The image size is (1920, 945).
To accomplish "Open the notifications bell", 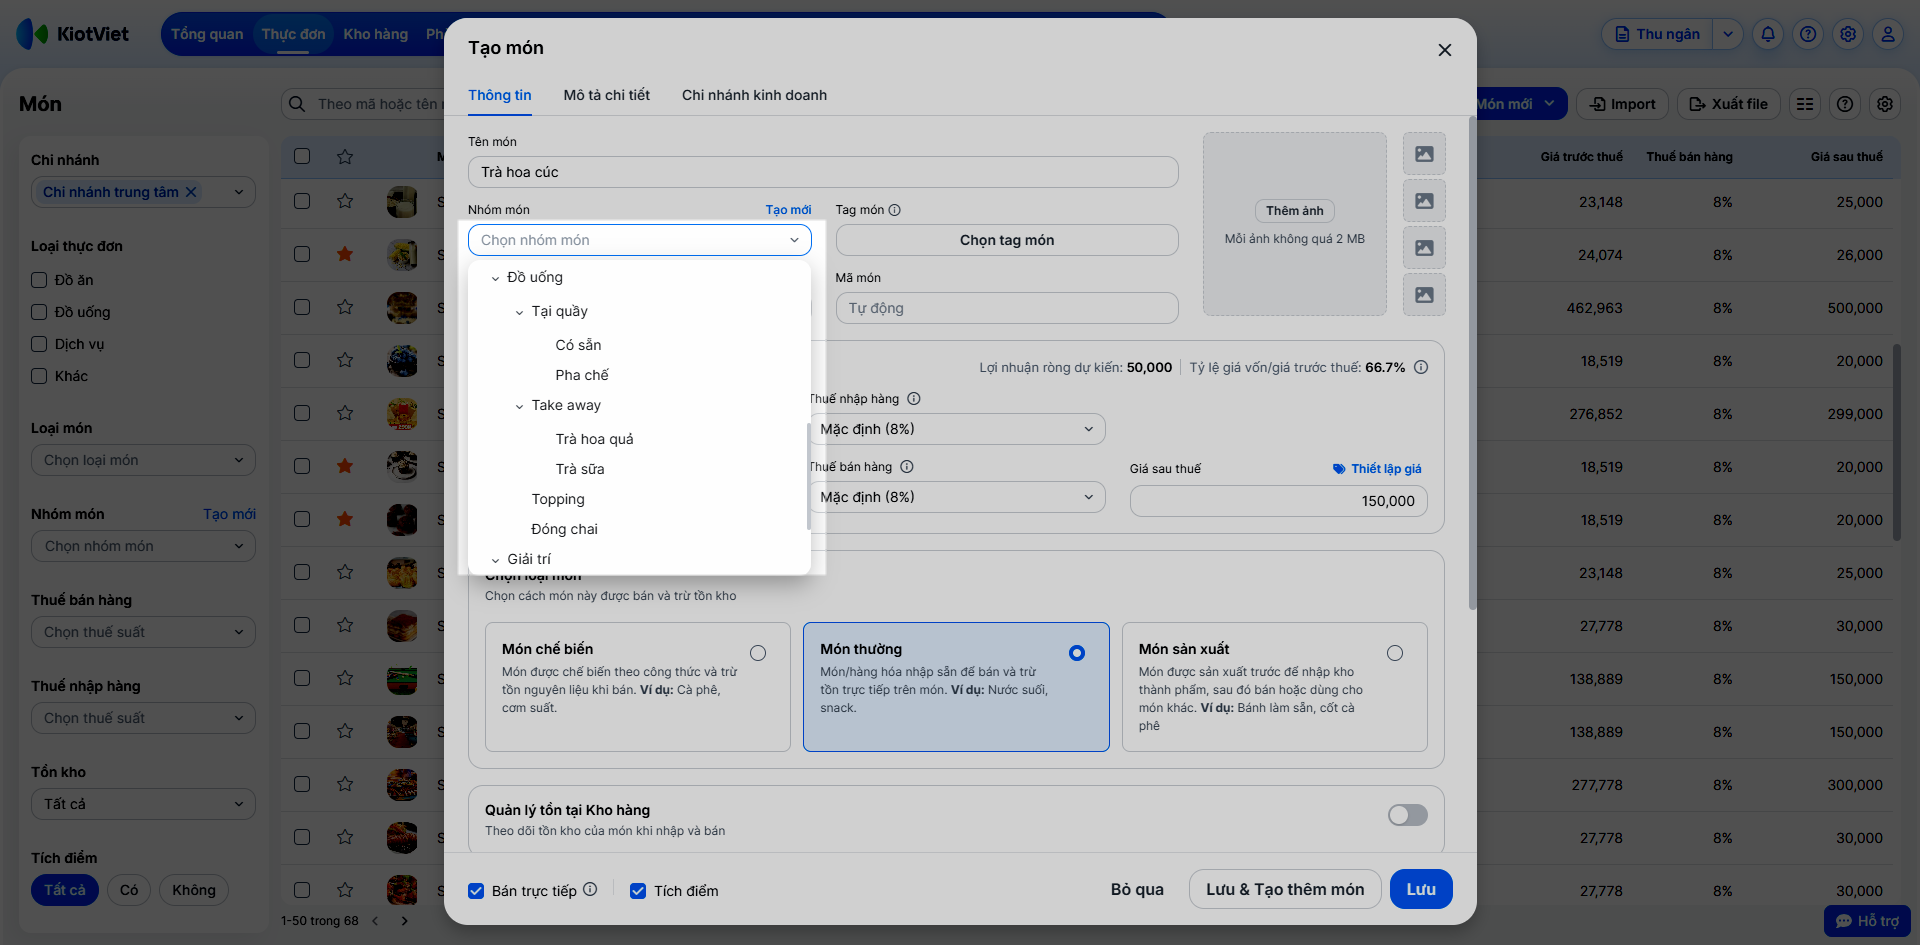I will (1768, 34).
